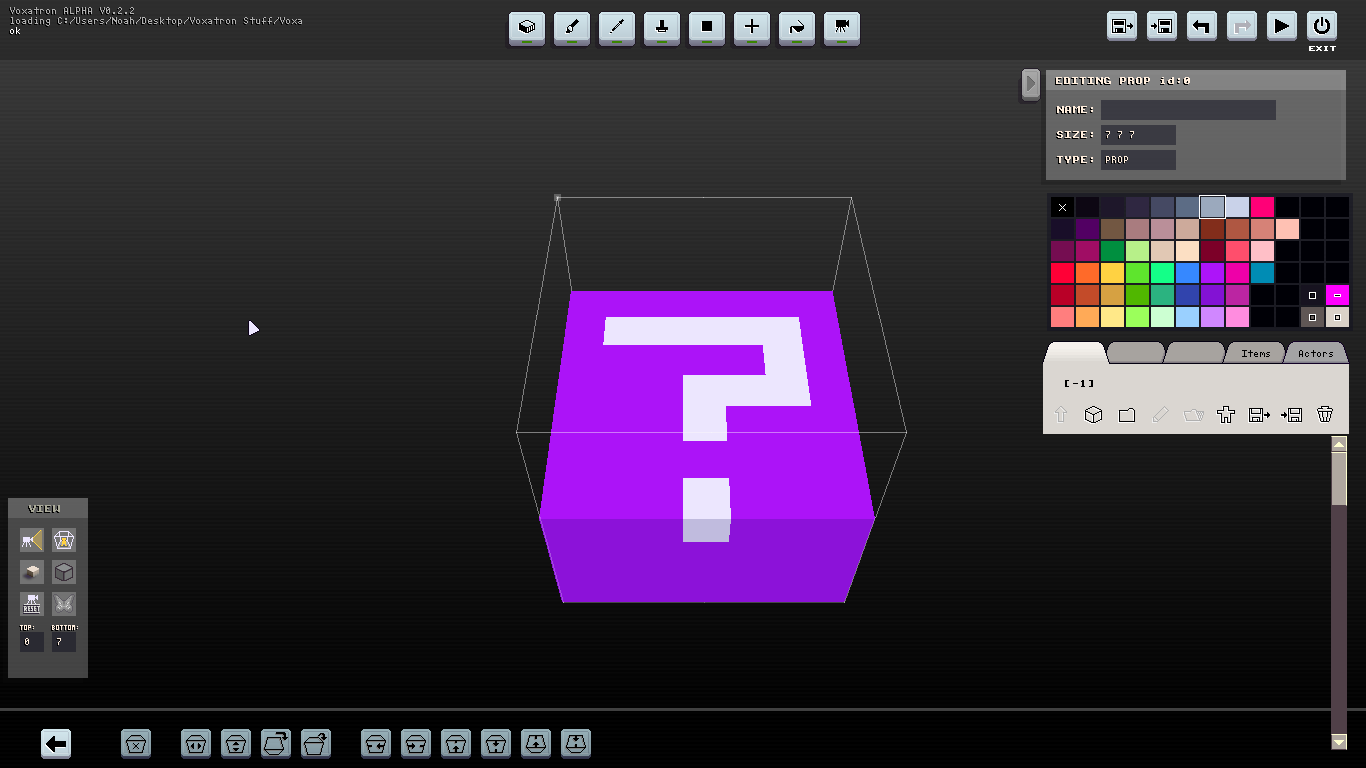Click the scrollbar down arrow
The height and width of the screenshot is (768, 1366).
[x=1339, y=741]
